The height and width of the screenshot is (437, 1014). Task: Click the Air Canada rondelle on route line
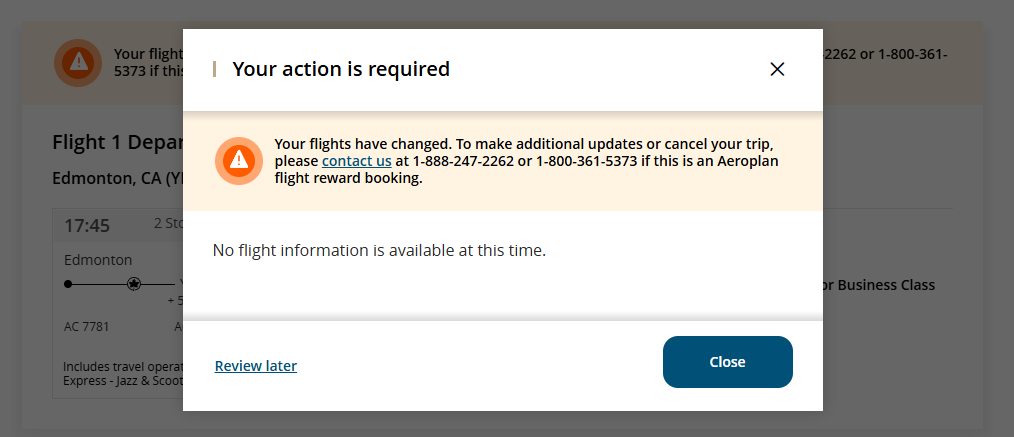pos(134,284)
